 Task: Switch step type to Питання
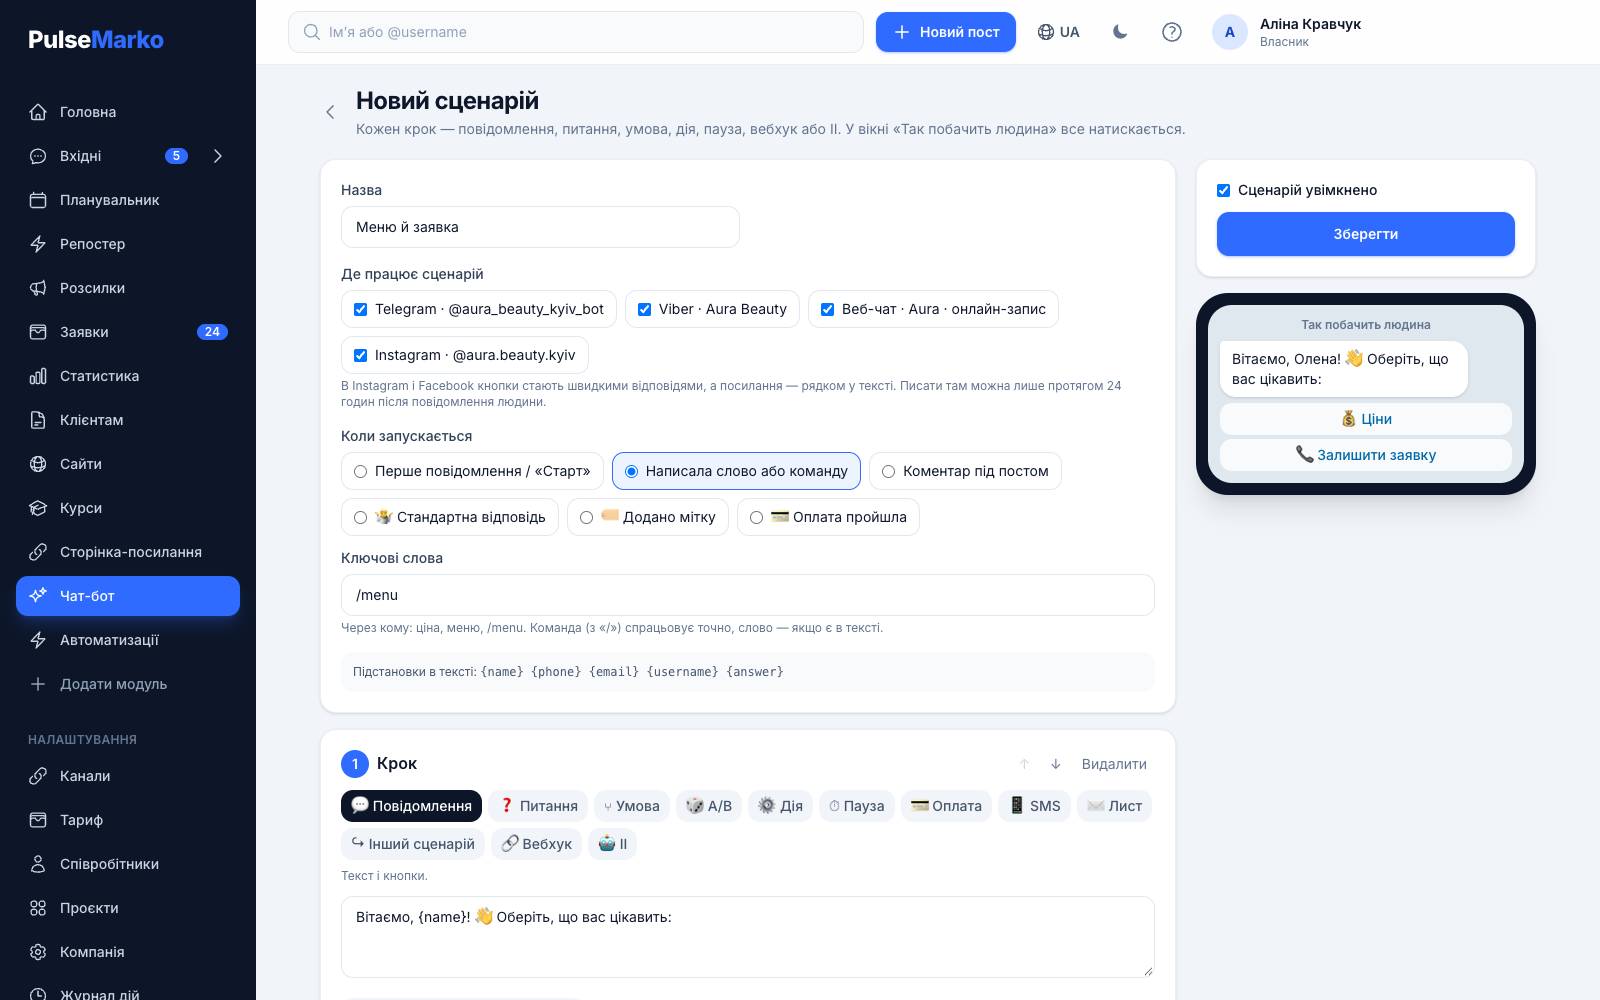click(538, 806)
